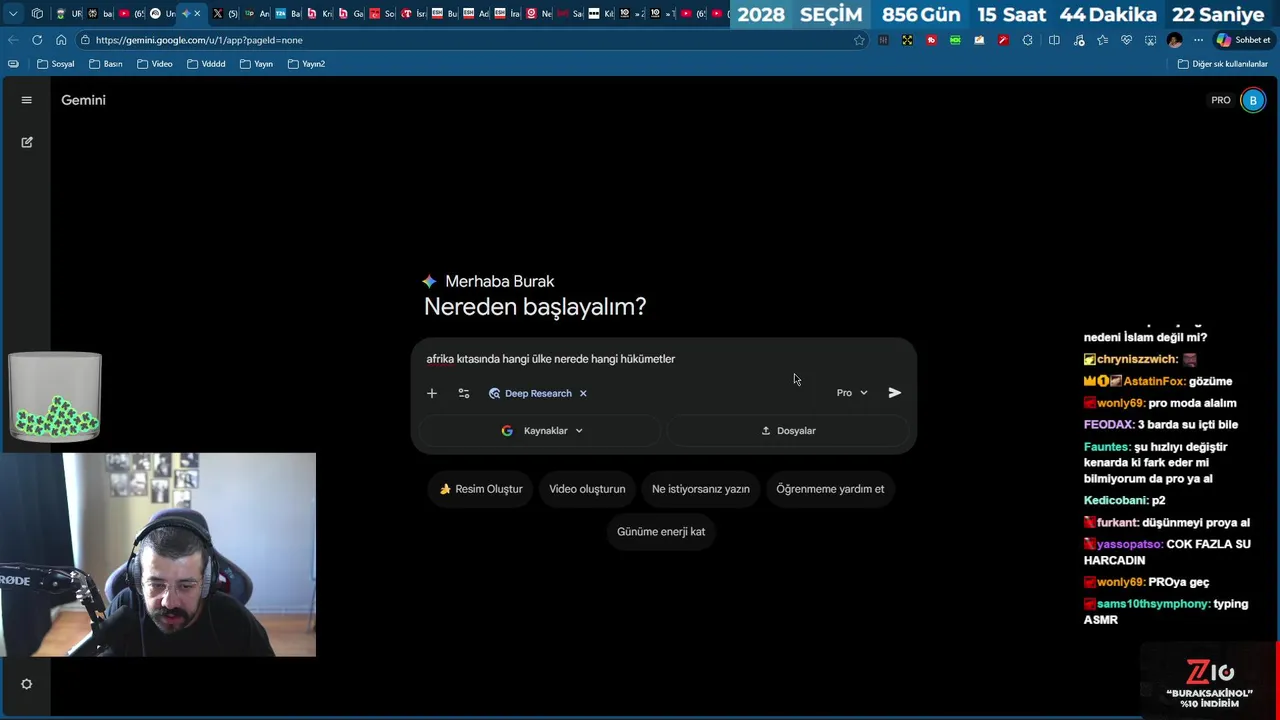Click the yellow arrows extension icon
The image size is (1280, 720).
[x=907, y=40]
